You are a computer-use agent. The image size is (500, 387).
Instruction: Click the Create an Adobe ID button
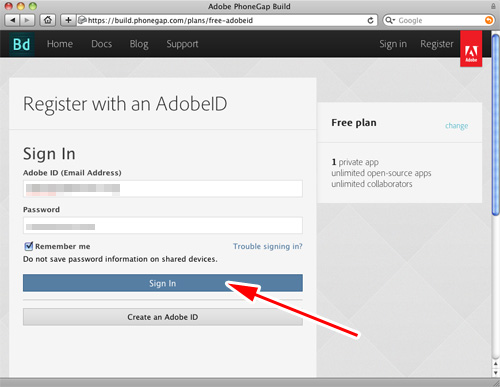click(x=163, y=317)
